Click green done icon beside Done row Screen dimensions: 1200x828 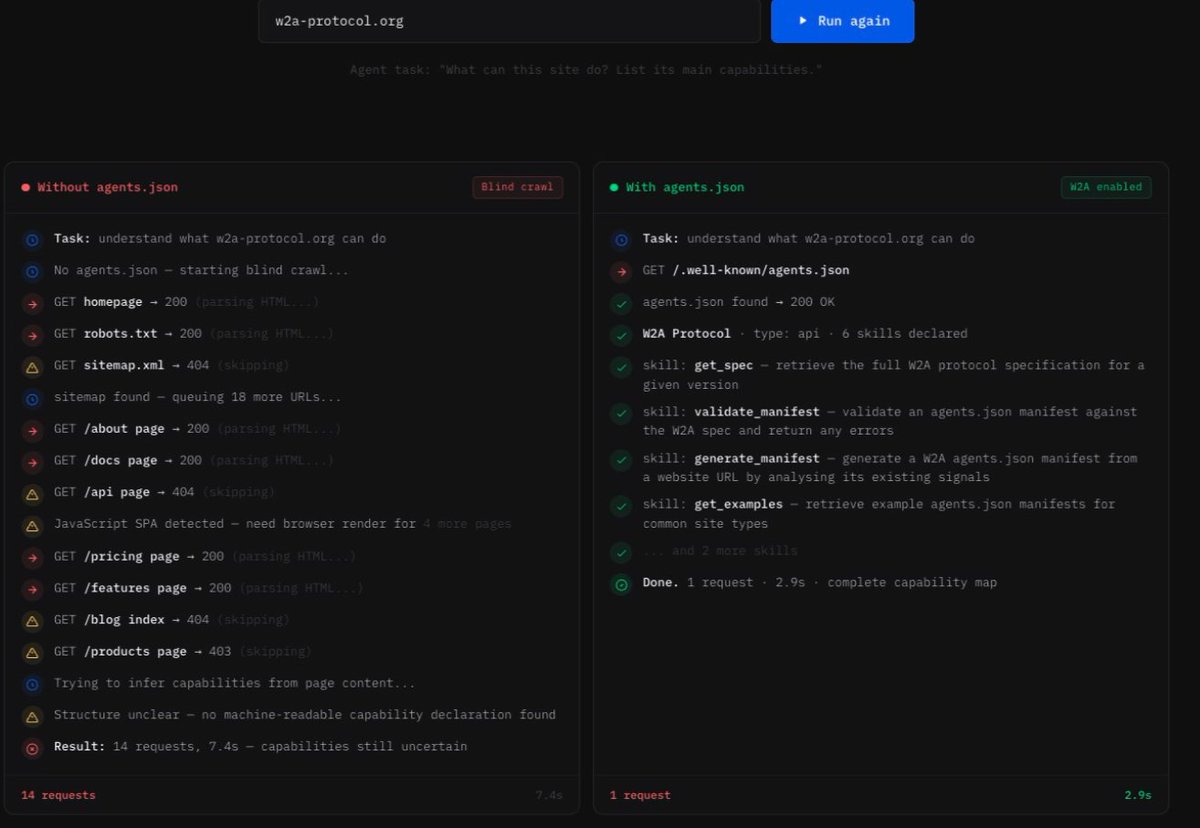621,584
